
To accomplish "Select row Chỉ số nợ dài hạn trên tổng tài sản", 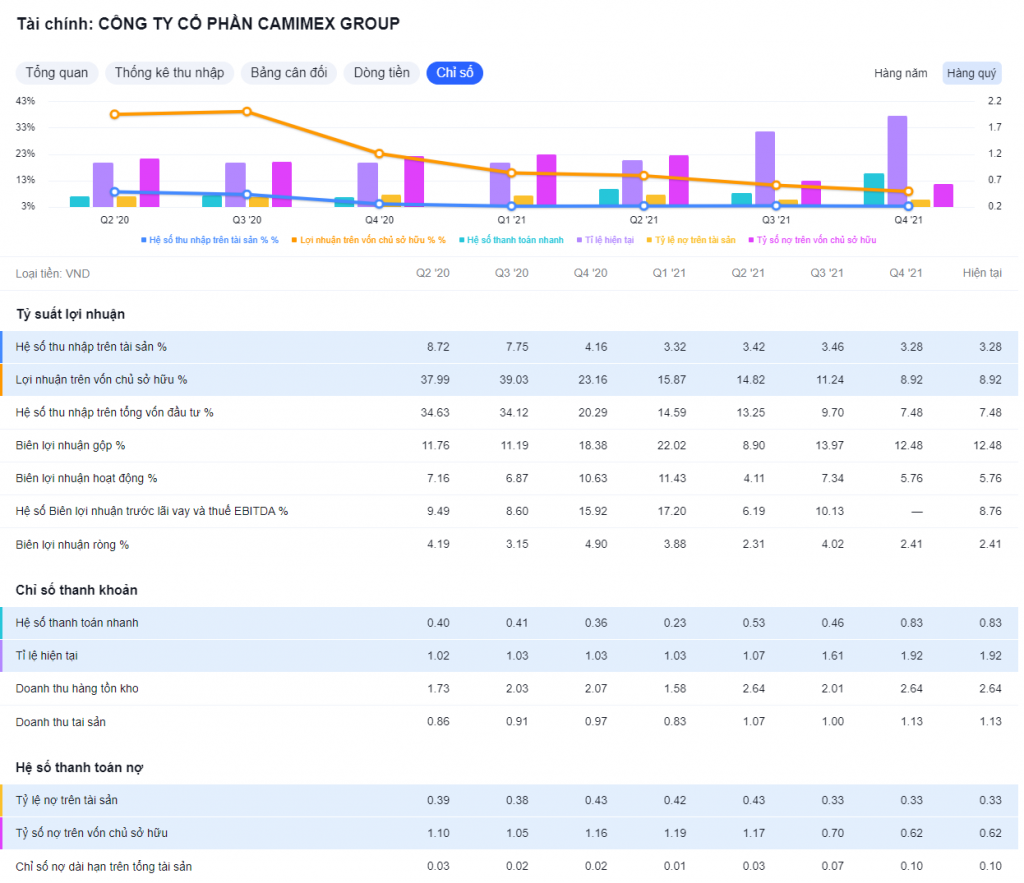I will pos(509,866).
